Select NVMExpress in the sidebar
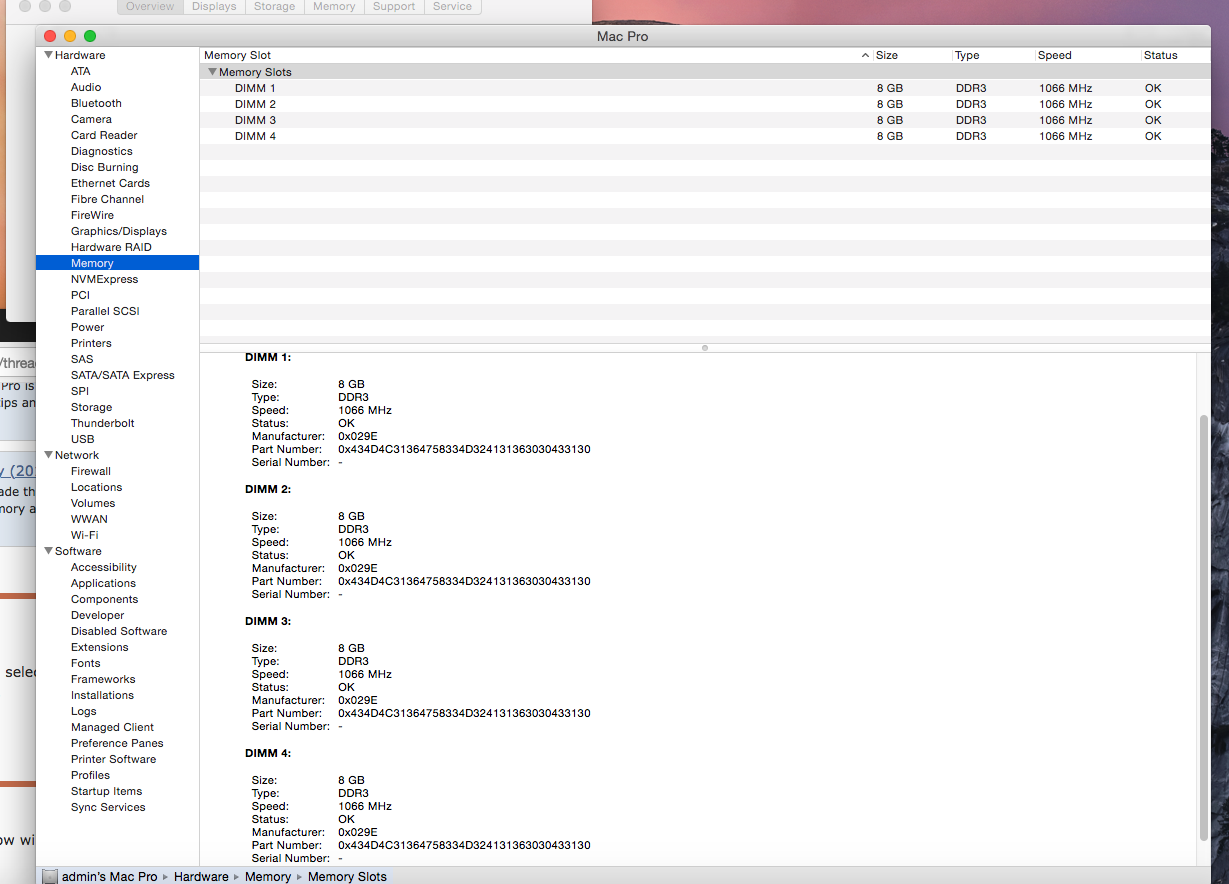The width and height of the screenshot is (1229, 884). (x=104, y=279)
